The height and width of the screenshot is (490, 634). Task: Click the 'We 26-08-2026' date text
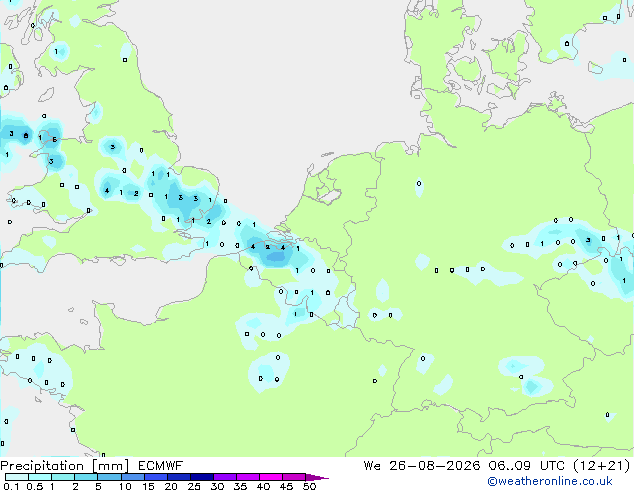pos(422,466)
